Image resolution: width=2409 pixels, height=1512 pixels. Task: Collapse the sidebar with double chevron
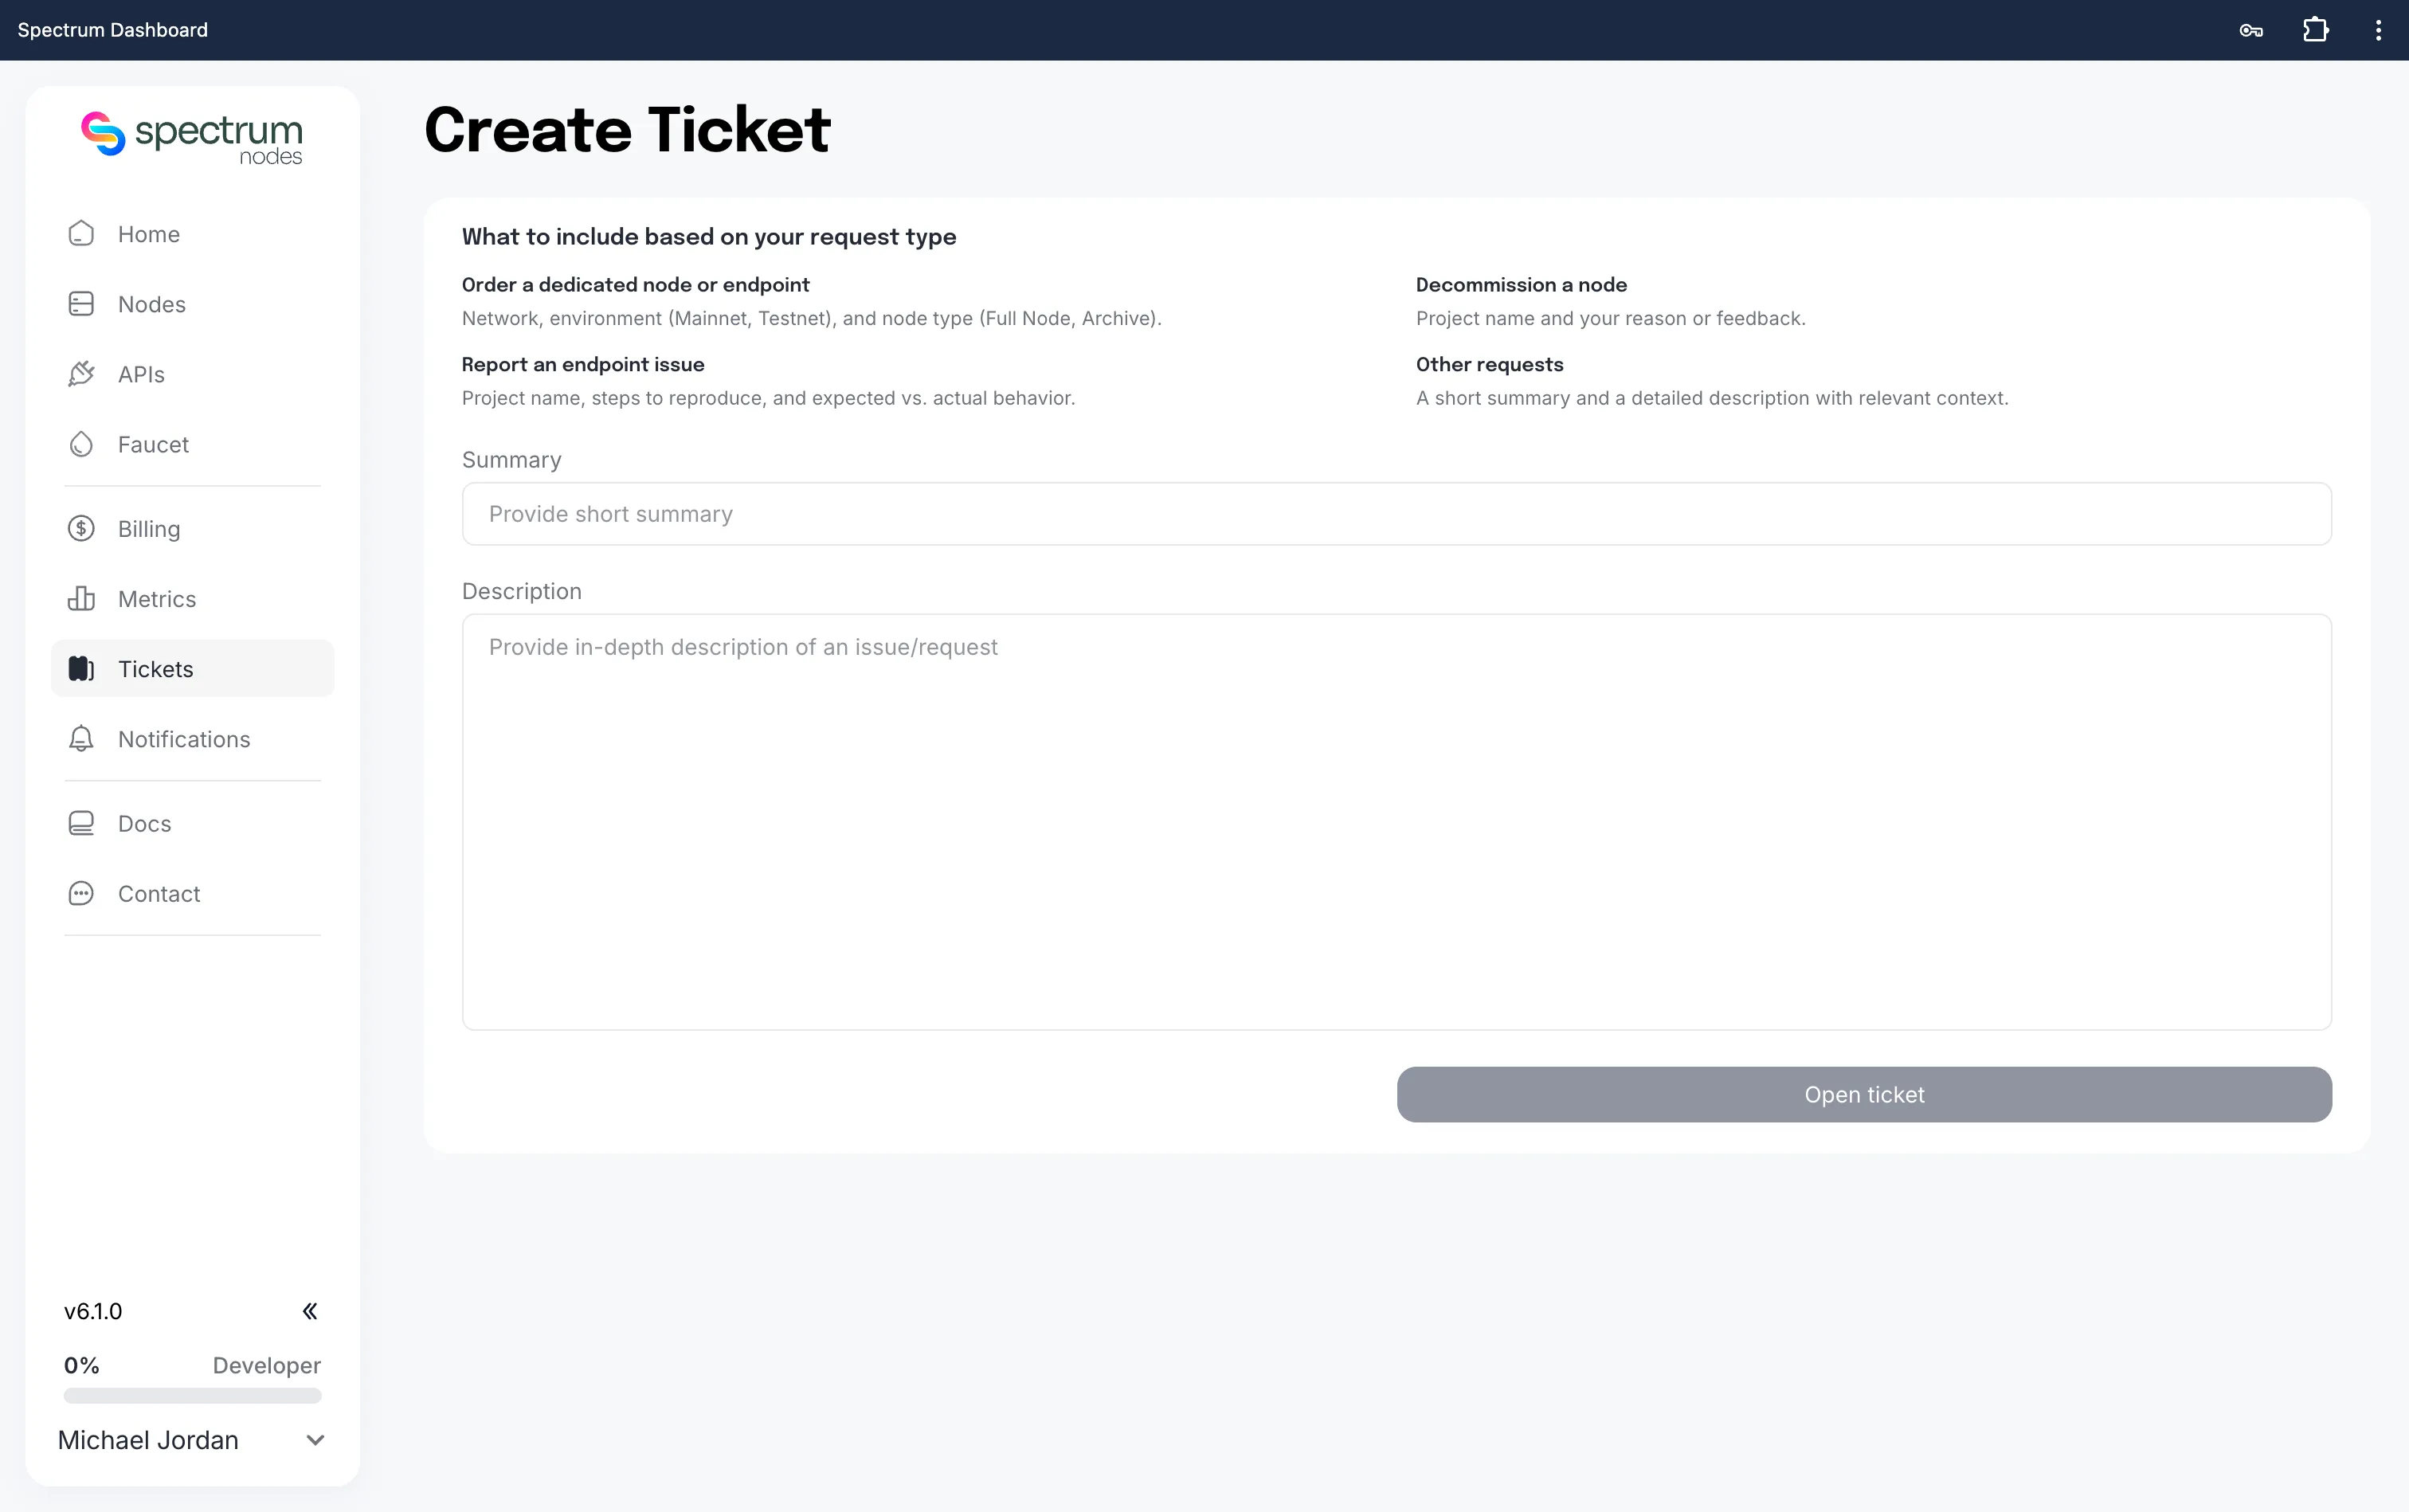point(310,1311)
